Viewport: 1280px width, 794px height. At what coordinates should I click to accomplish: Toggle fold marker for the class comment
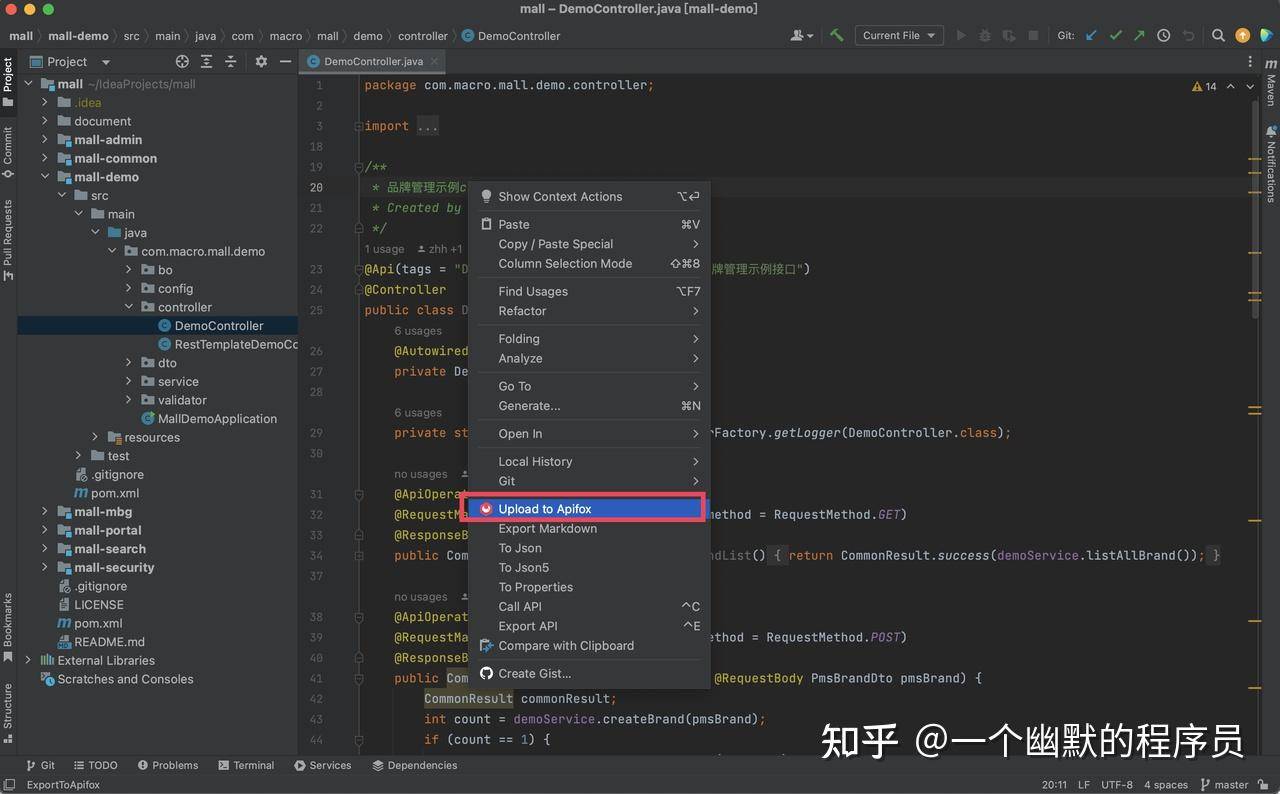[x=357, y=167]
